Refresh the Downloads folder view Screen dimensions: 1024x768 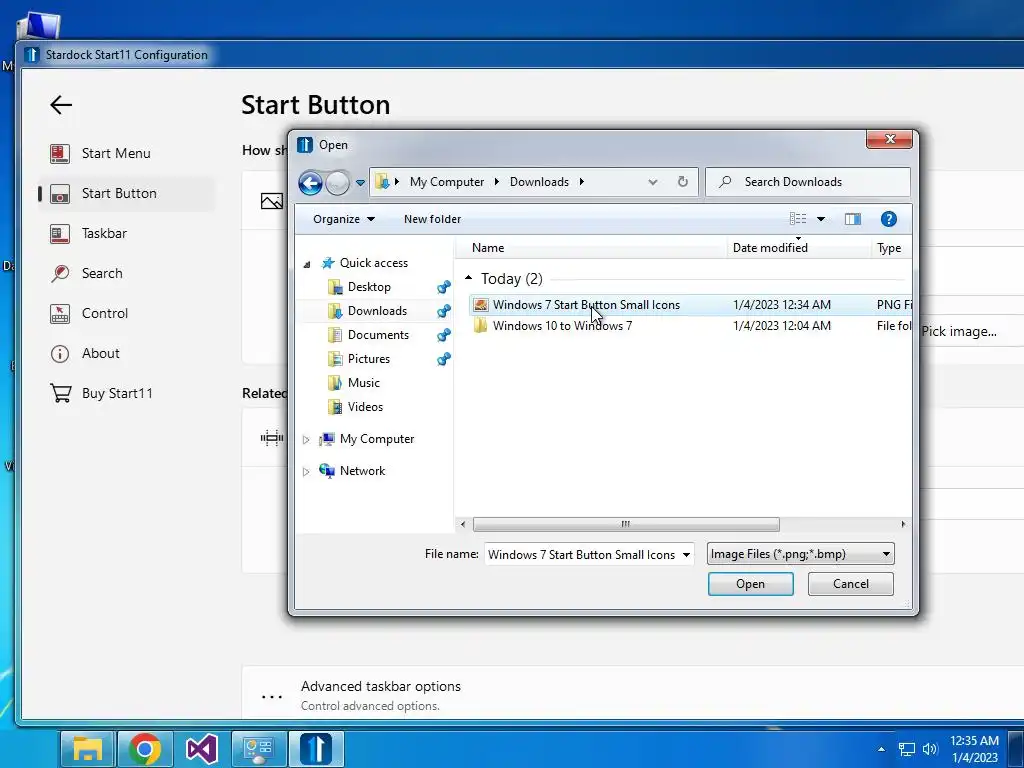click(682, 182)
